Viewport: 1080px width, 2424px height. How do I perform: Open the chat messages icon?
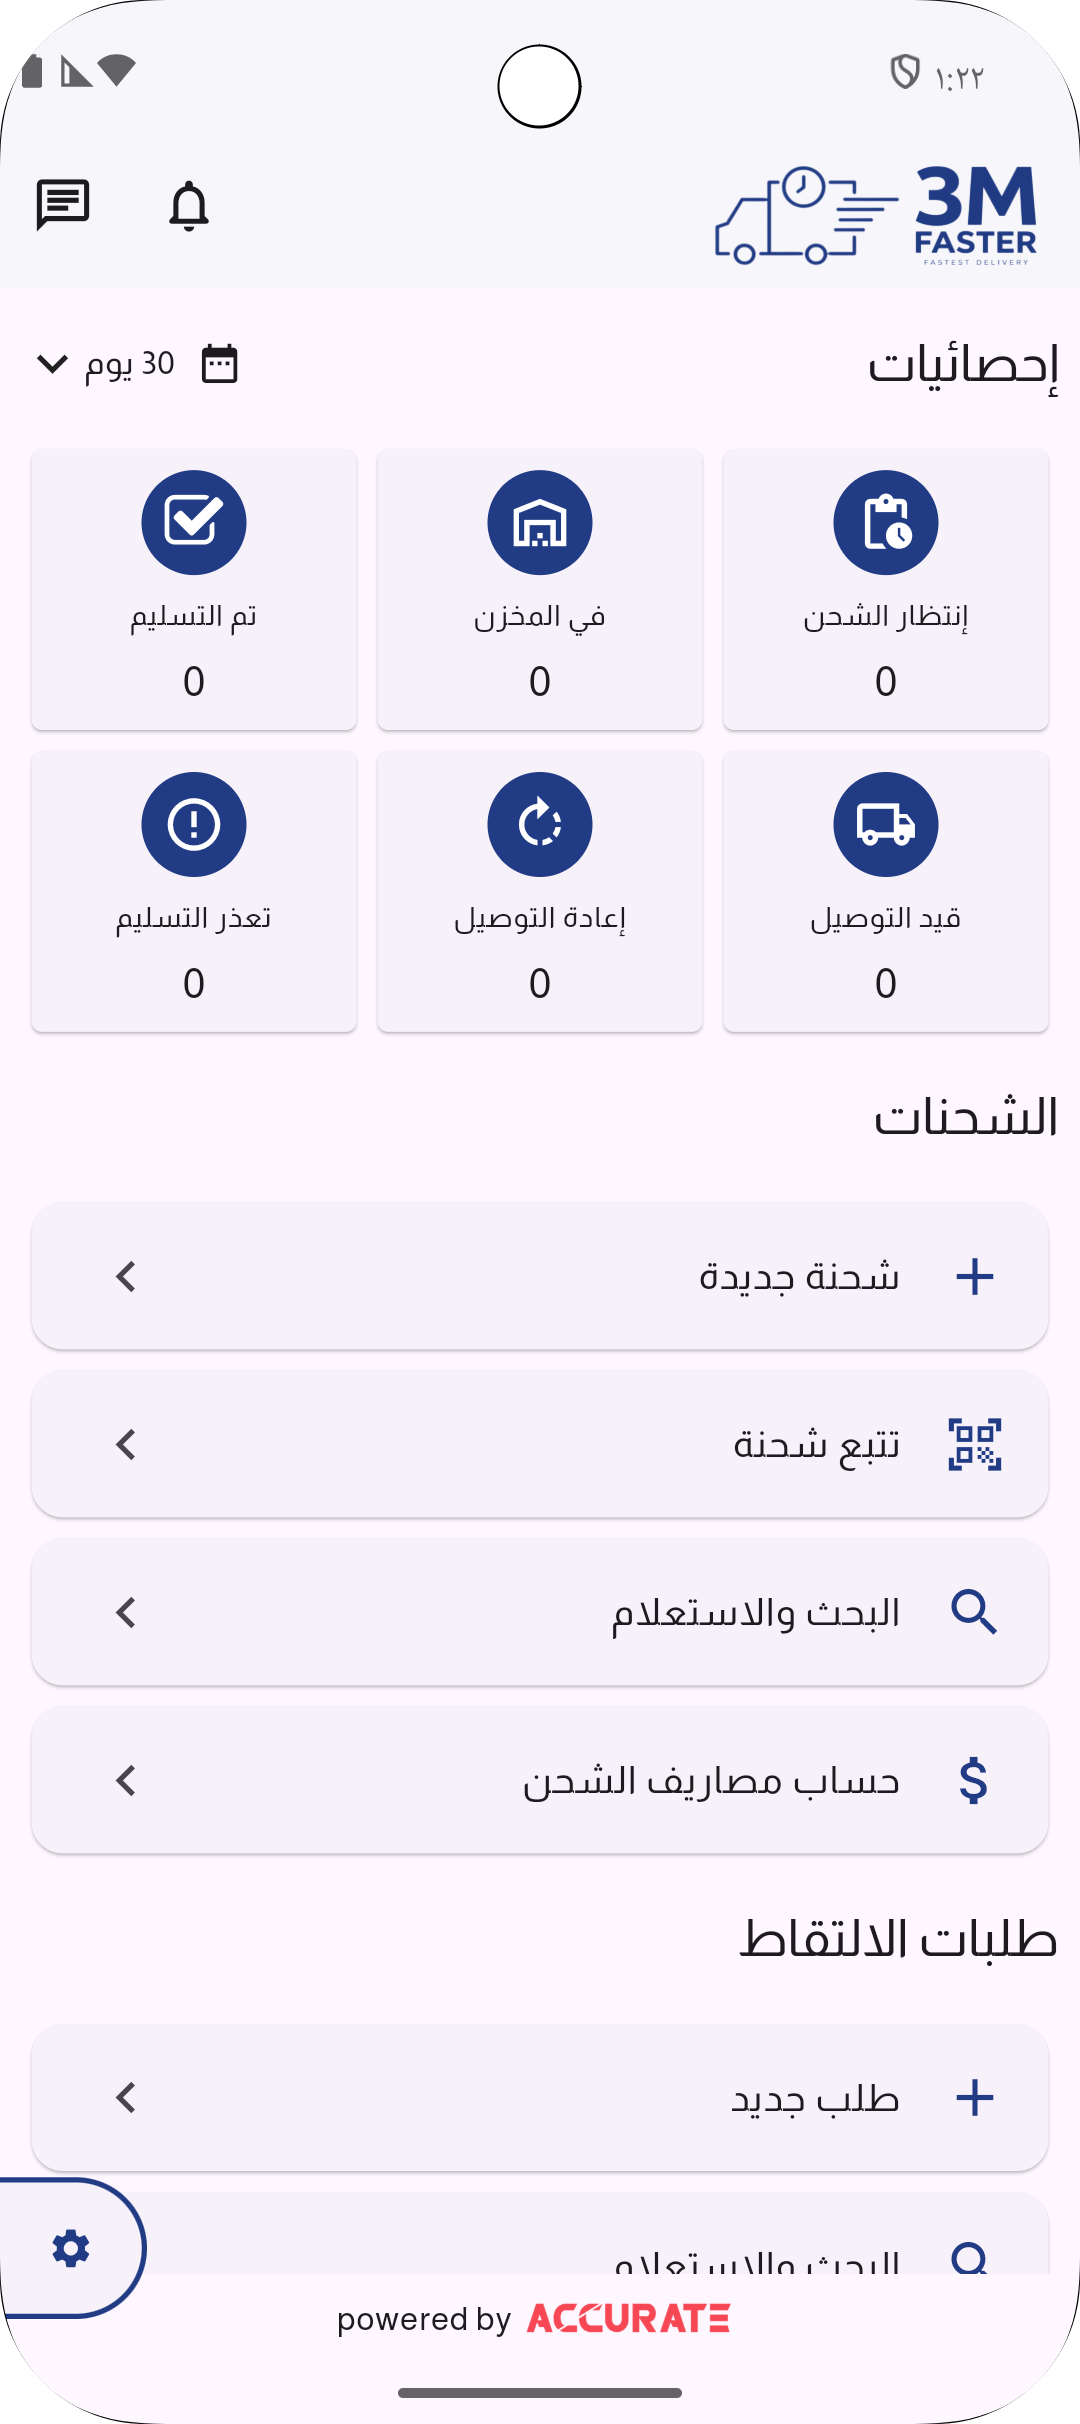point(63,205)
